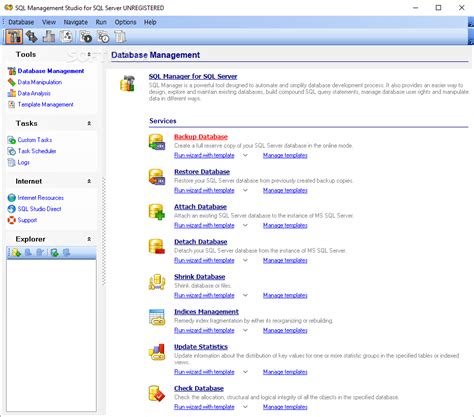Click the first Explorer toolbar icon
This screenshot has width=474, height=417.
tap(16, 253)
